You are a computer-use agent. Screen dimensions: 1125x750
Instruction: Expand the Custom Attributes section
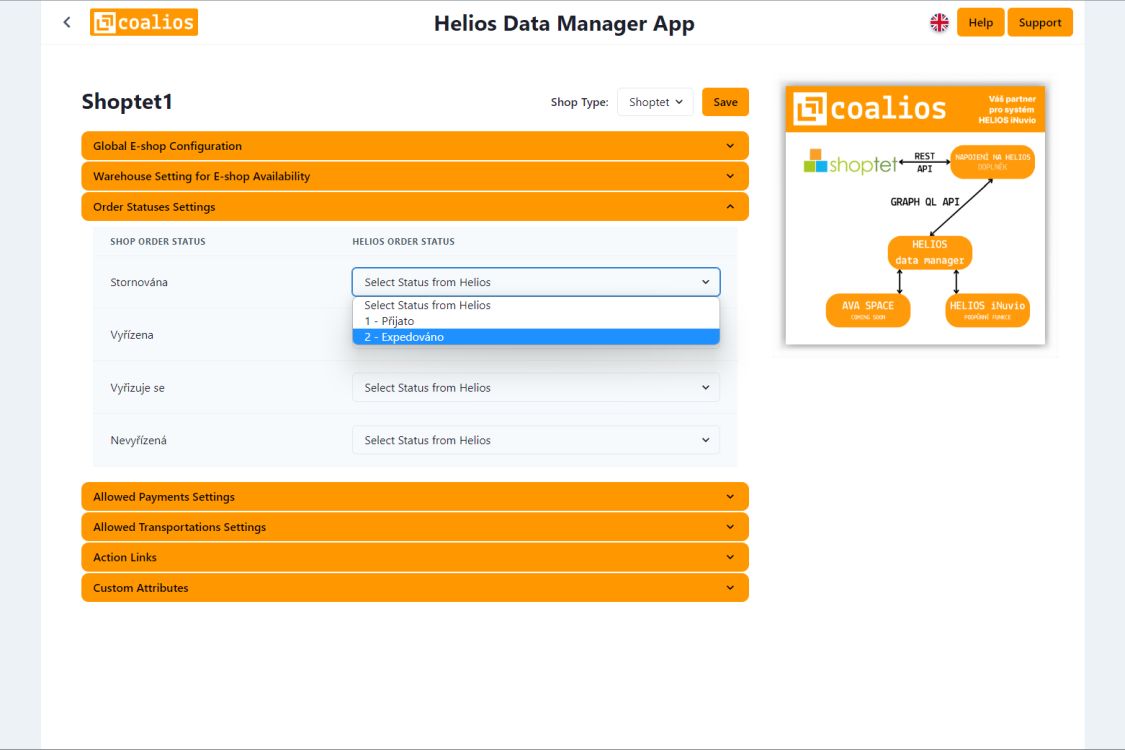(415, 588)
